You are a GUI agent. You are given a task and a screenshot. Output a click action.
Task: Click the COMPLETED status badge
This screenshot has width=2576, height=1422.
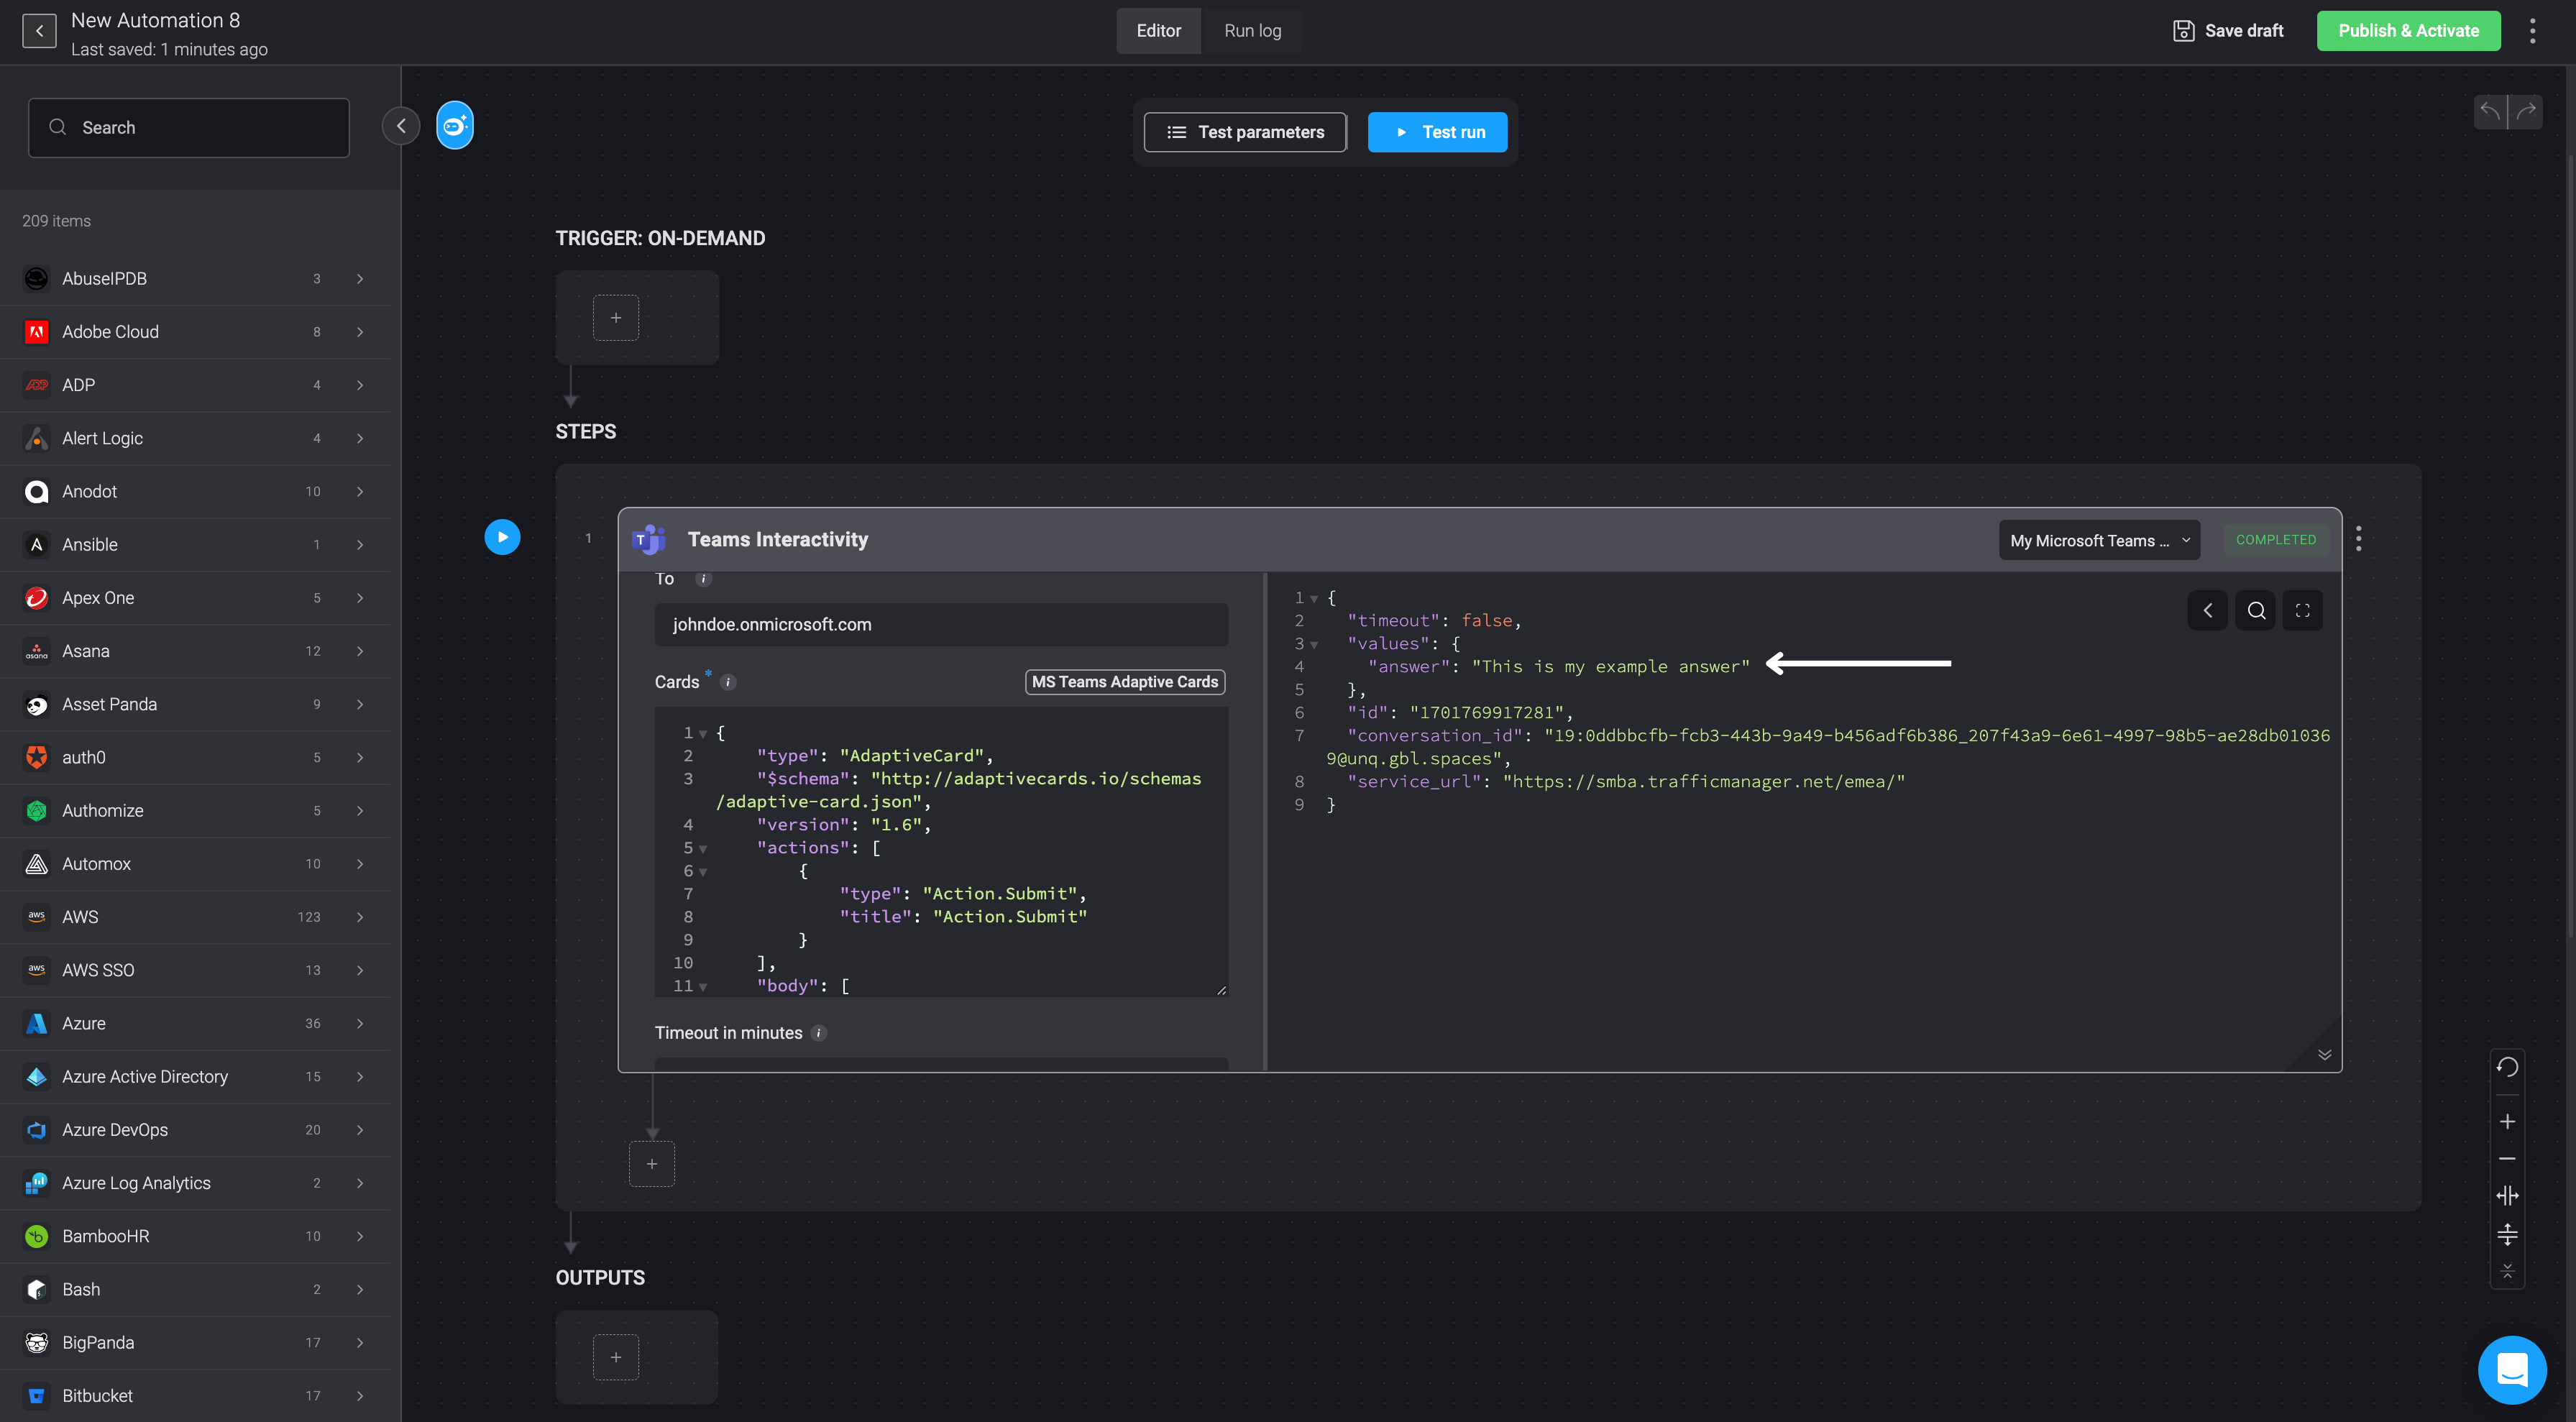2275,540
